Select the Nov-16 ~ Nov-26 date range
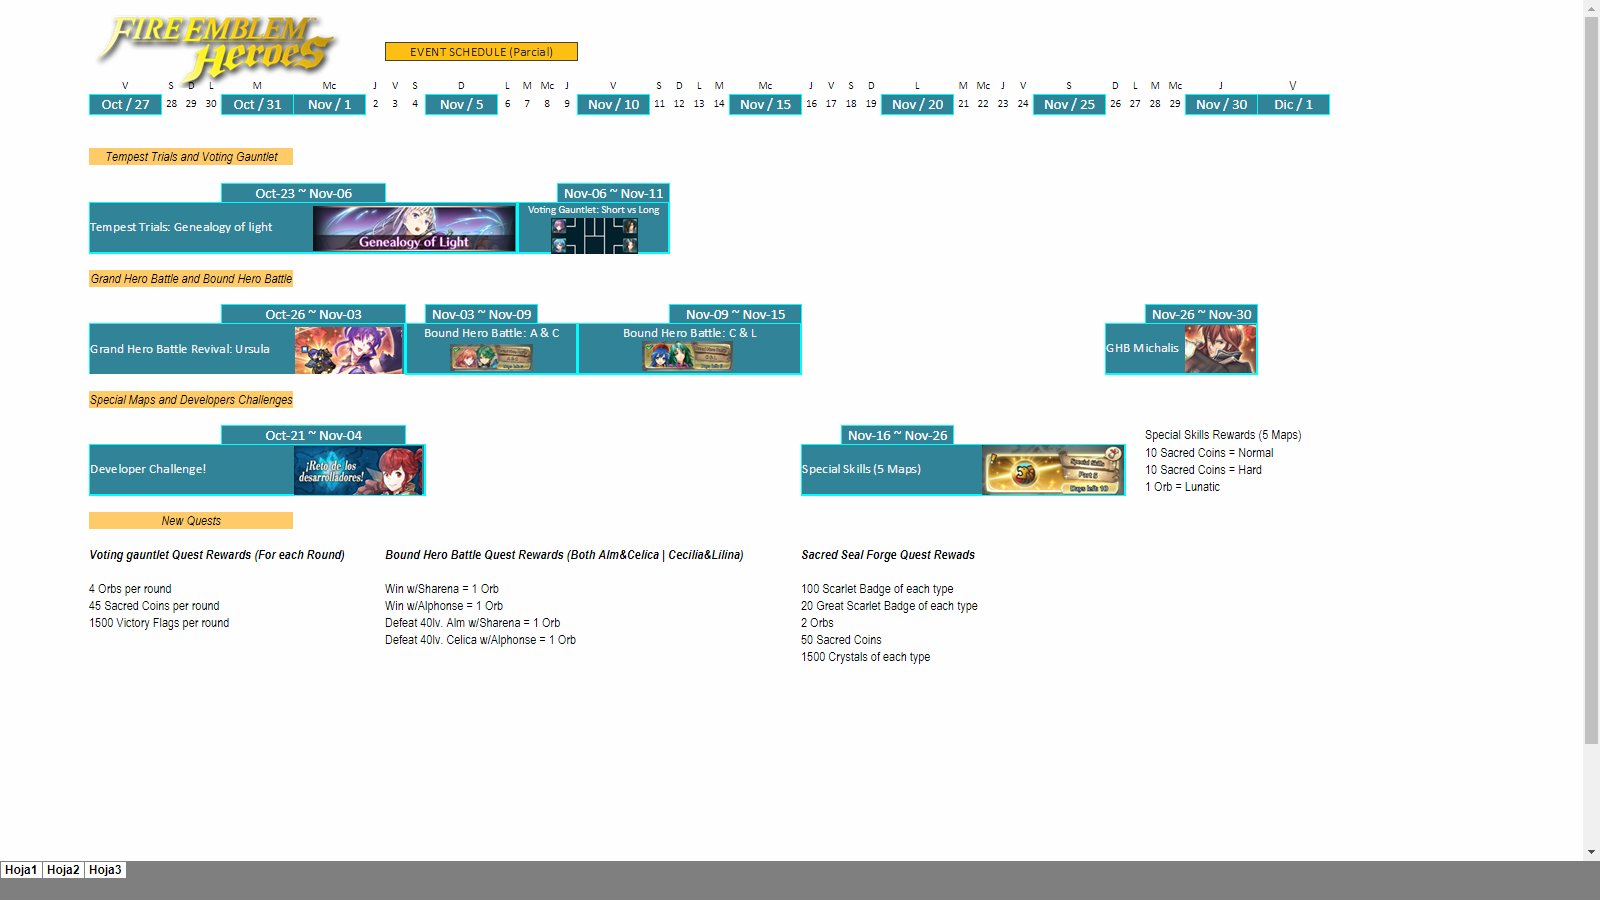This screenshot has height=900, width=1600. 897,436
